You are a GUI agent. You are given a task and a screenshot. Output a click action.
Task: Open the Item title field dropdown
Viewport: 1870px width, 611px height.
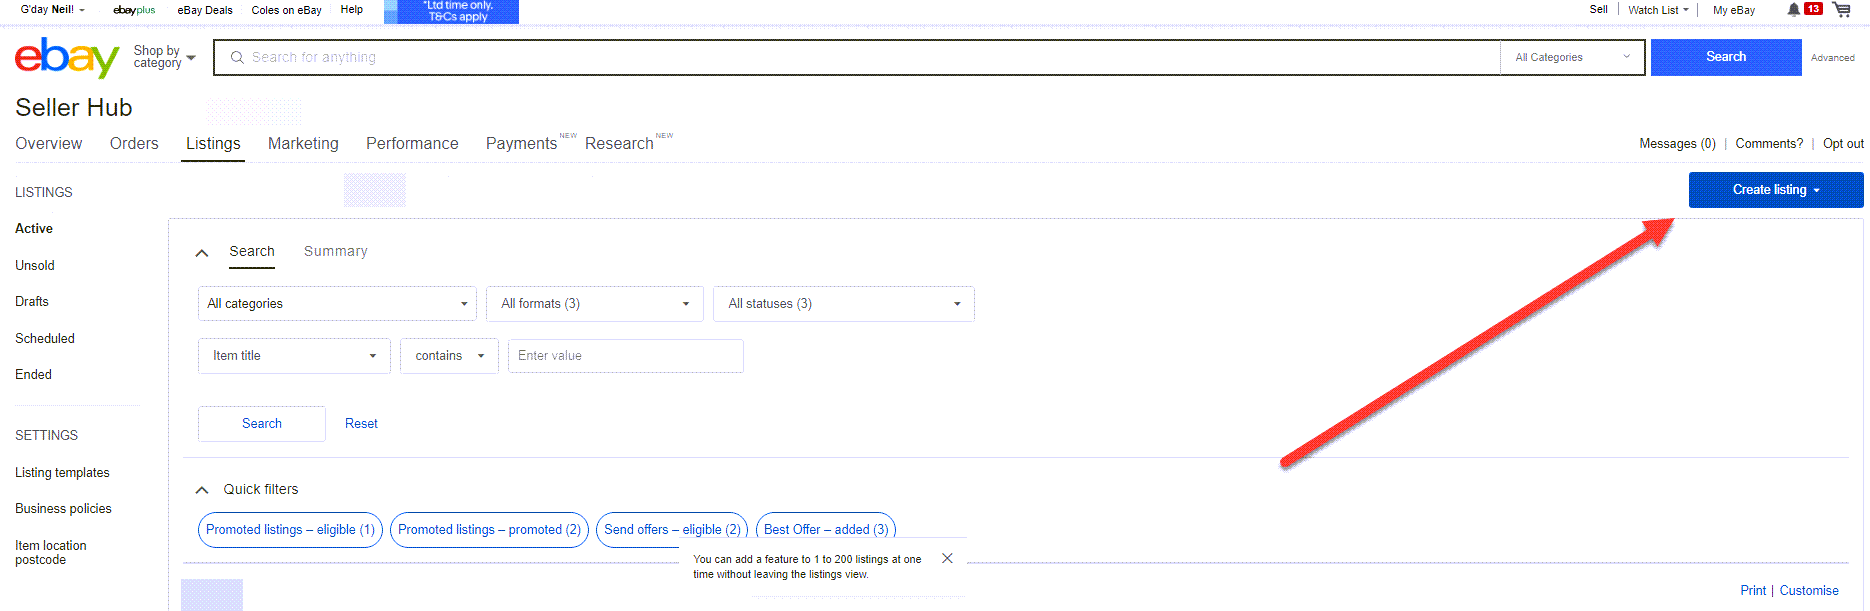point(294,356)
